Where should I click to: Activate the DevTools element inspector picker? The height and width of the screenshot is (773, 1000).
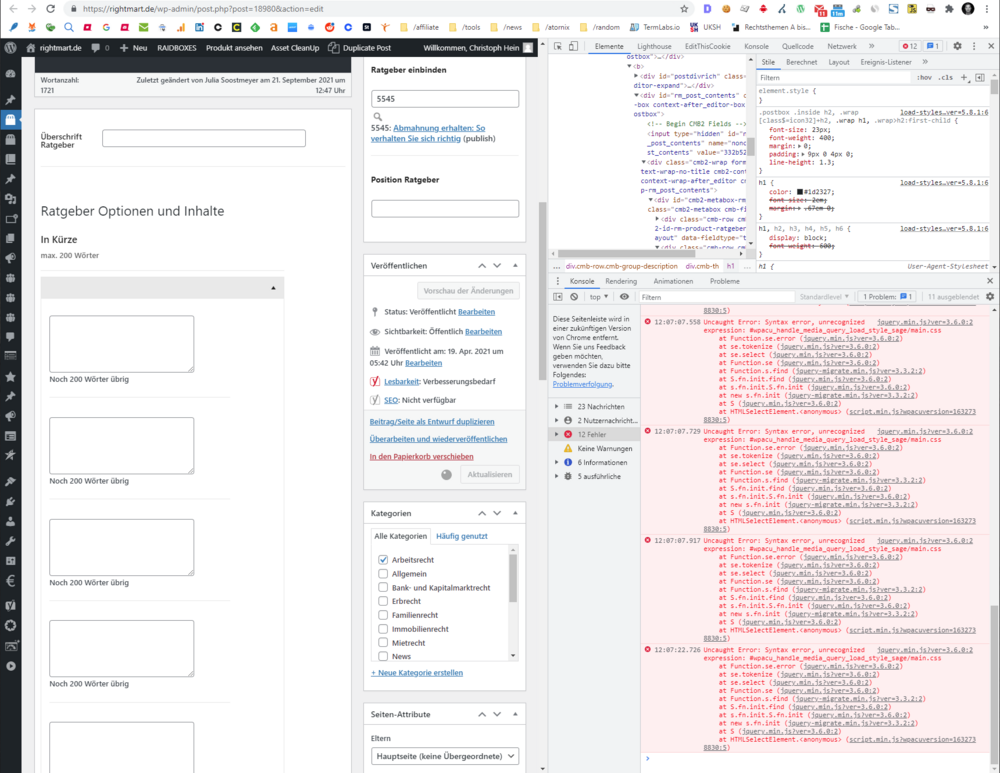pos(558,47)
